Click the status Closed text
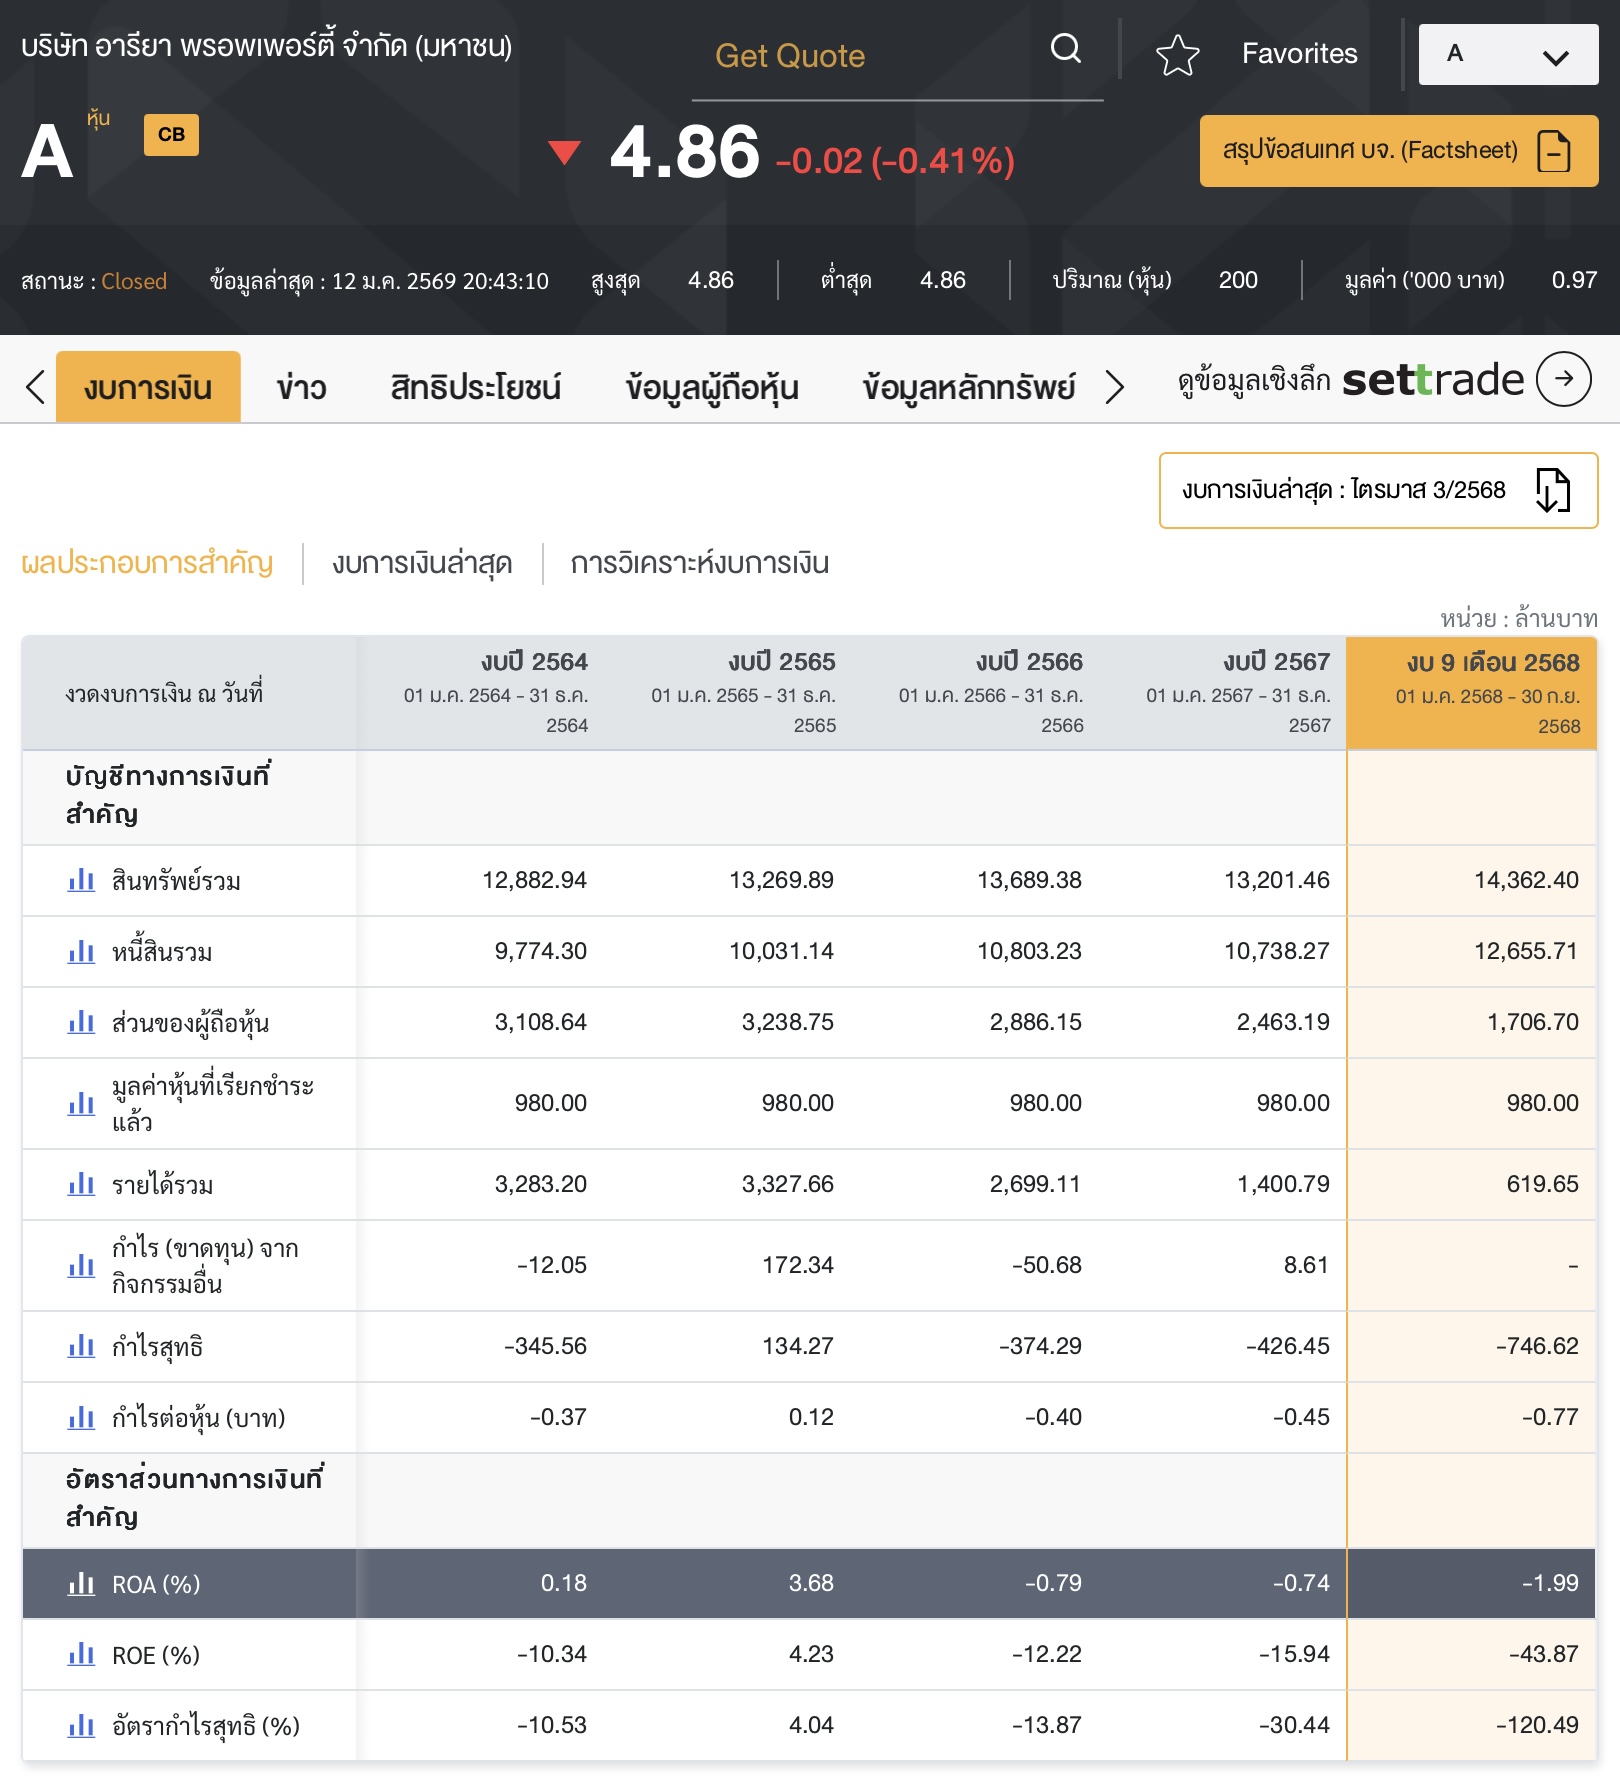The height and width of the screenshot is (1776, 1620). (x=134, y=281)
